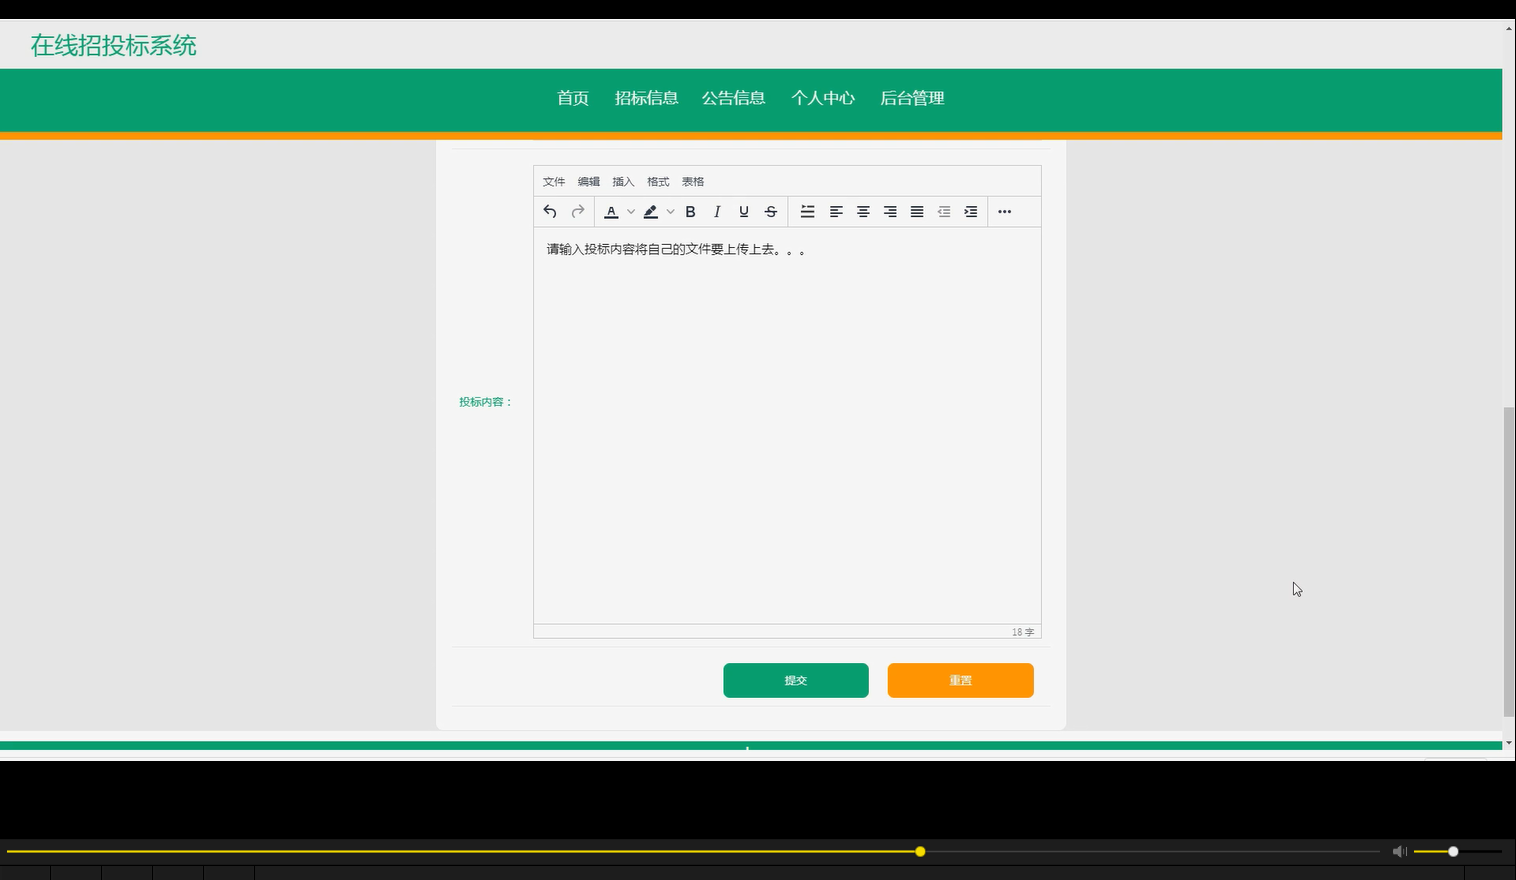Open the highlight color dropdown arrow
Viewport: 1516px width, 880px height.
pos(670,212)
